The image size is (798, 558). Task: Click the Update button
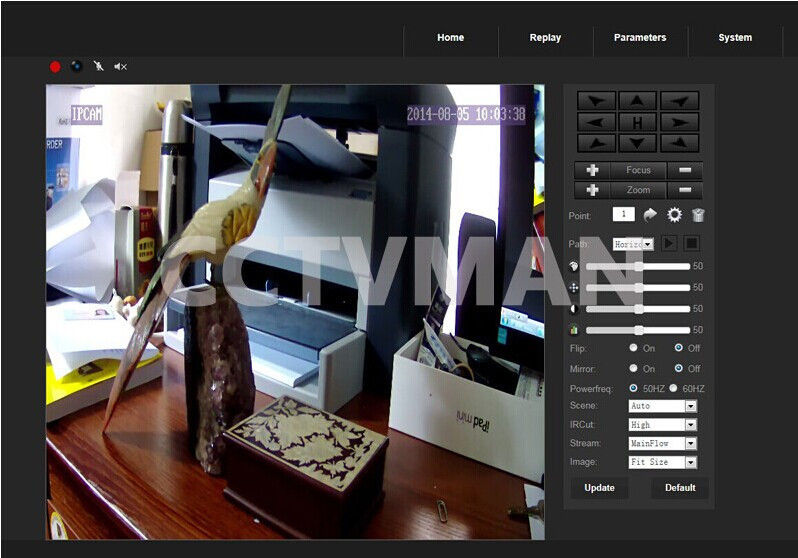coord(599,488)
